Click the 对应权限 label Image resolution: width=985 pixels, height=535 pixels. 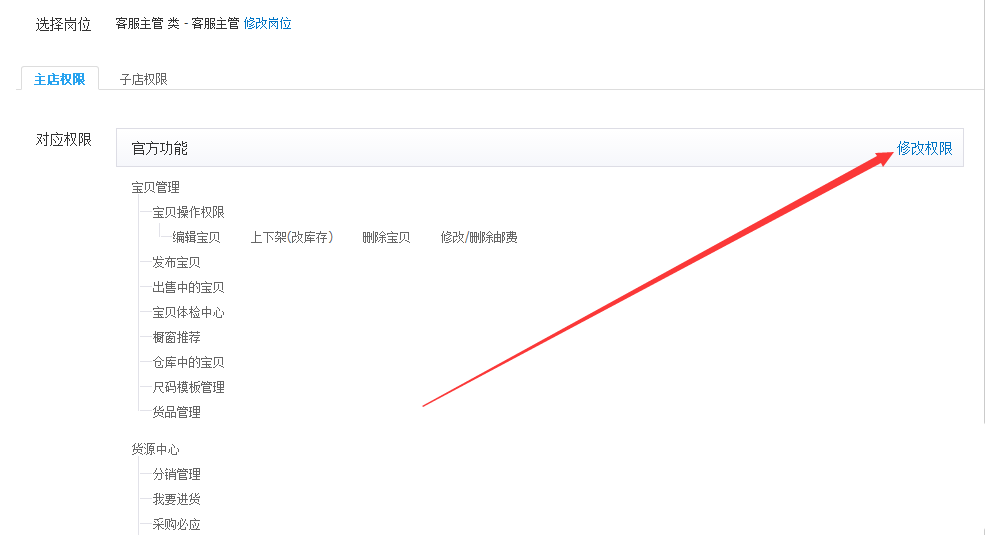63,139
